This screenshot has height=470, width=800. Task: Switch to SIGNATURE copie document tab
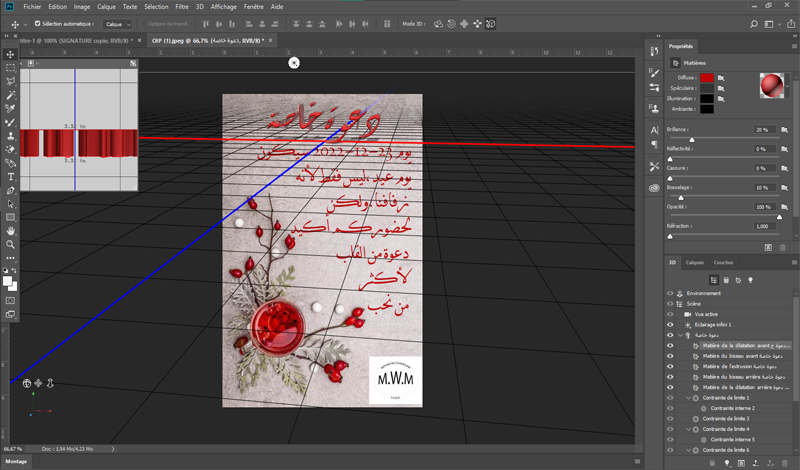tap(75, 41)
